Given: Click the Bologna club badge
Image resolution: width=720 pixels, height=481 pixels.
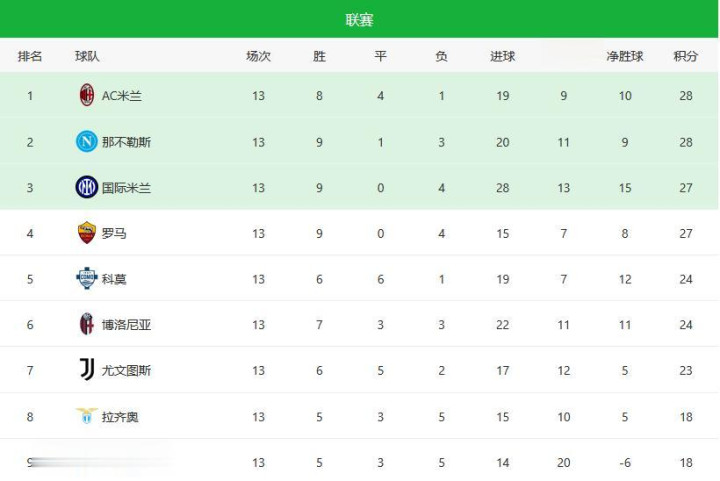Looking at the screenshot, I should tap(87, 324).
